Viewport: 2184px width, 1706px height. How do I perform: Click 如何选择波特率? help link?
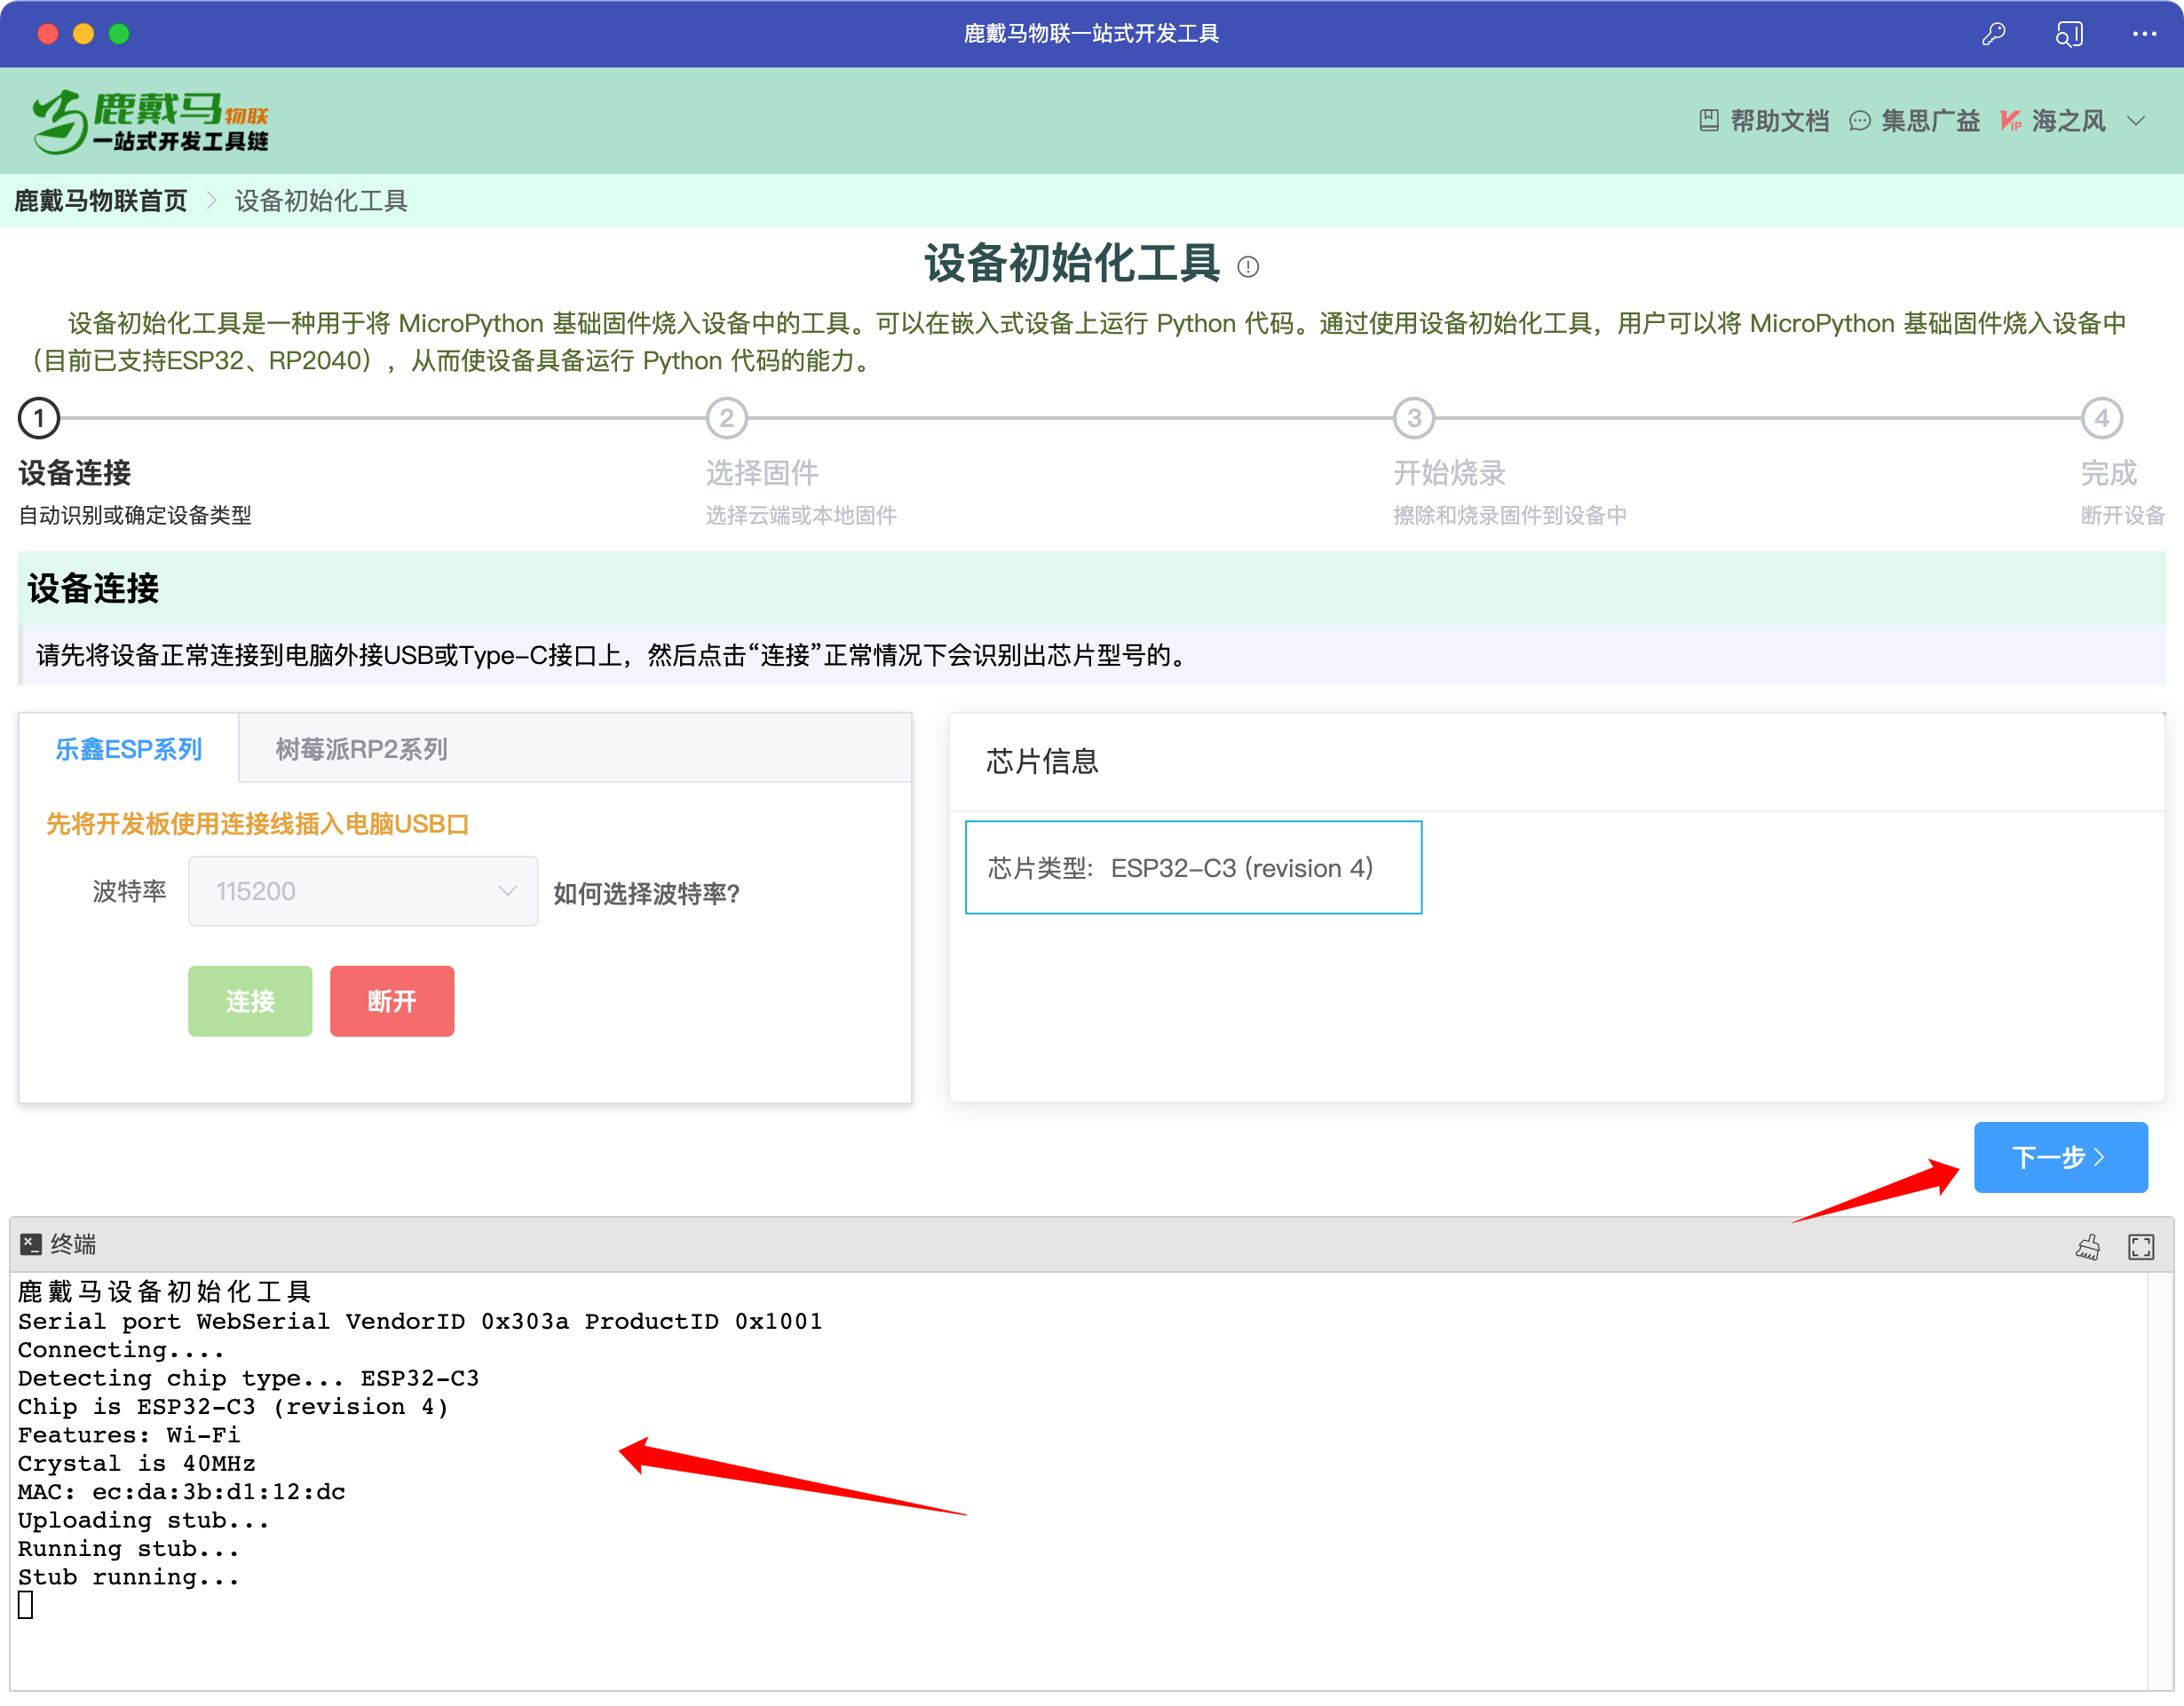pos(646,893)
